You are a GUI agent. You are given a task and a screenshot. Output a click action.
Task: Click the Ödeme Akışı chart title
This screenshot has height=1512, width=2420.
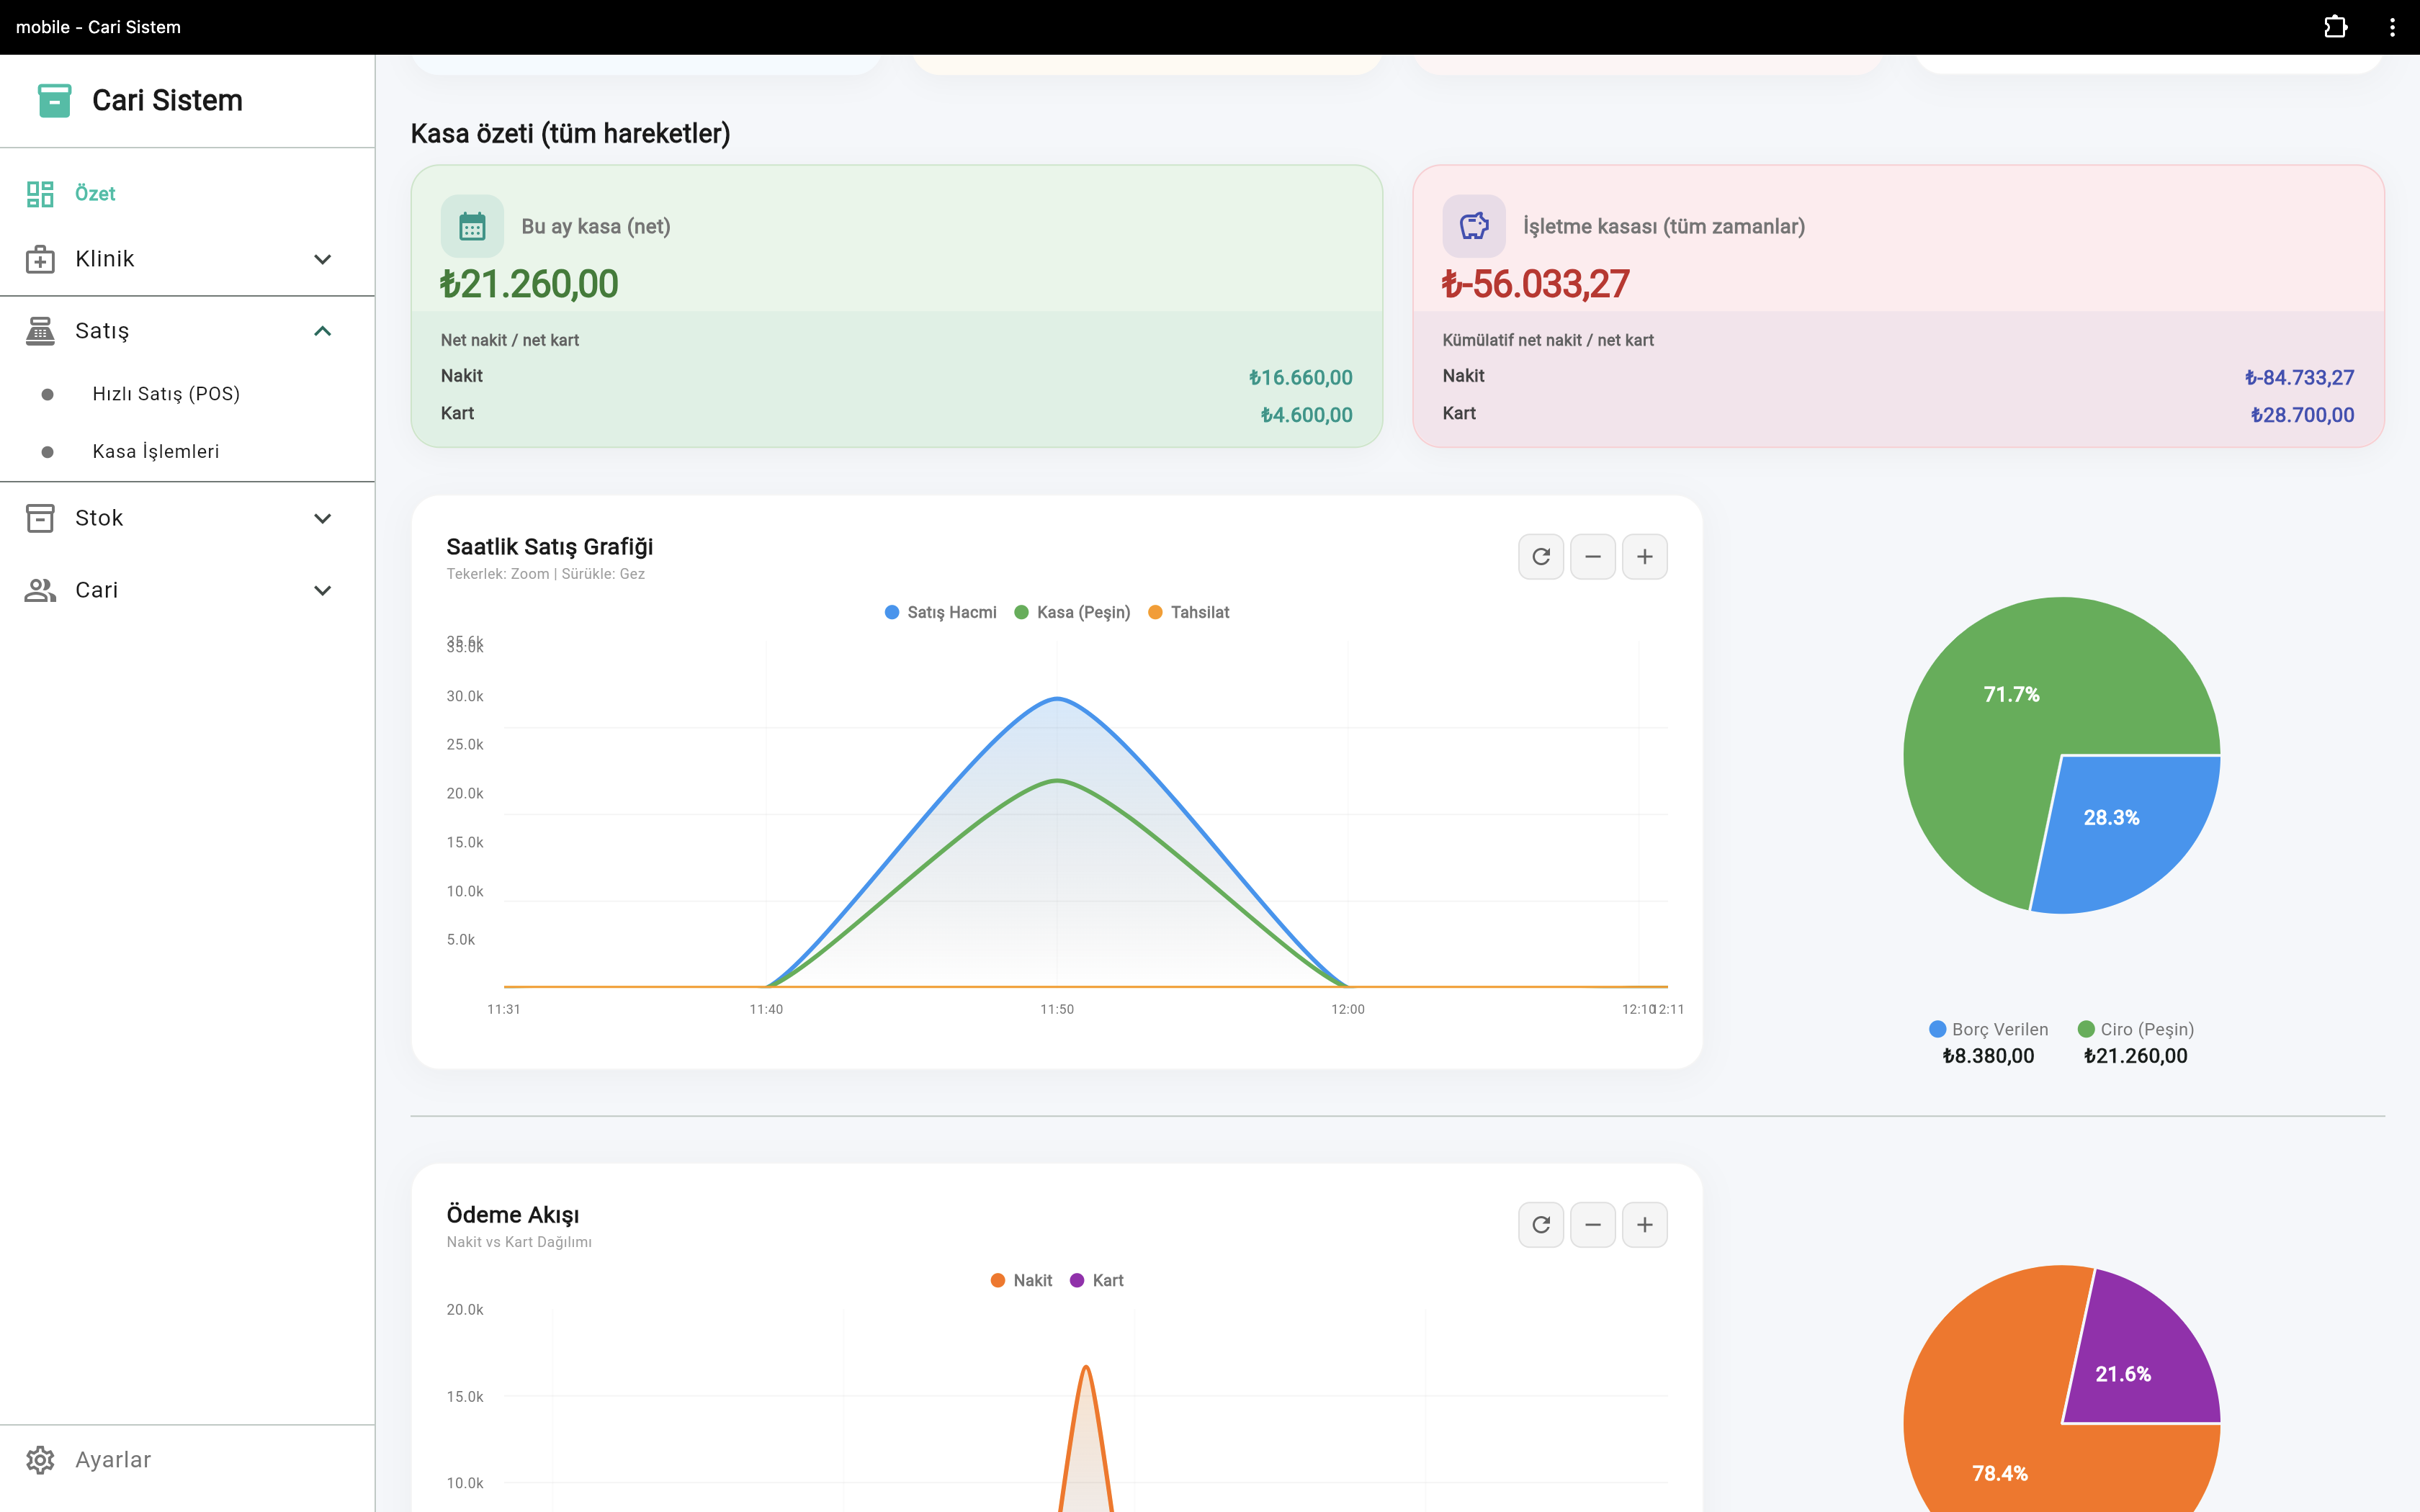512,1215
